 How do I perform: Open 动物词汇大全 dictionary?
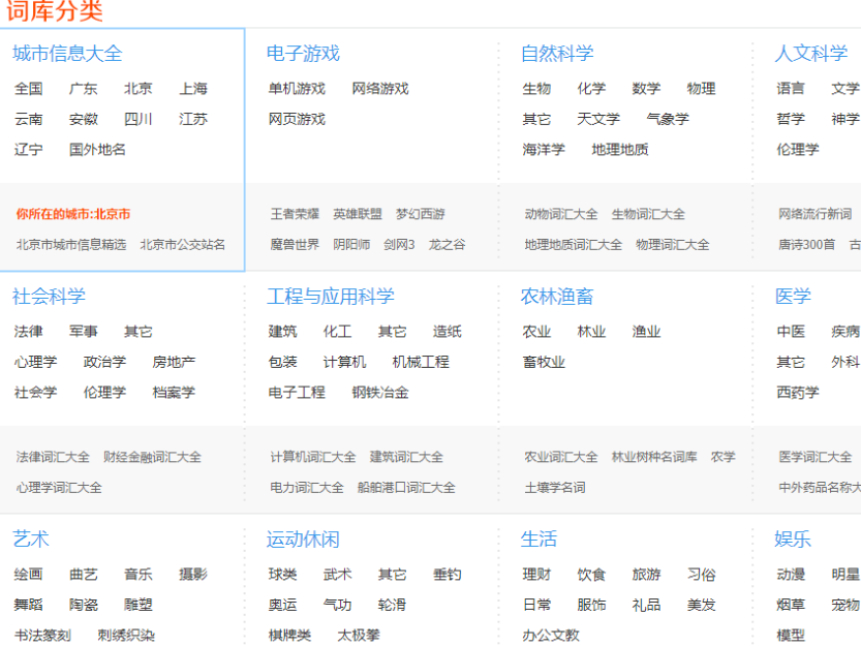coord(561,214)
